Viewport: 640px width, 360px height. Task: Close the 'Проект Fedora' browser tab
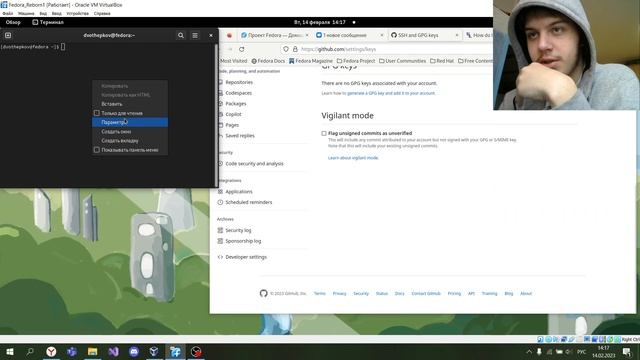pos(307,36)
